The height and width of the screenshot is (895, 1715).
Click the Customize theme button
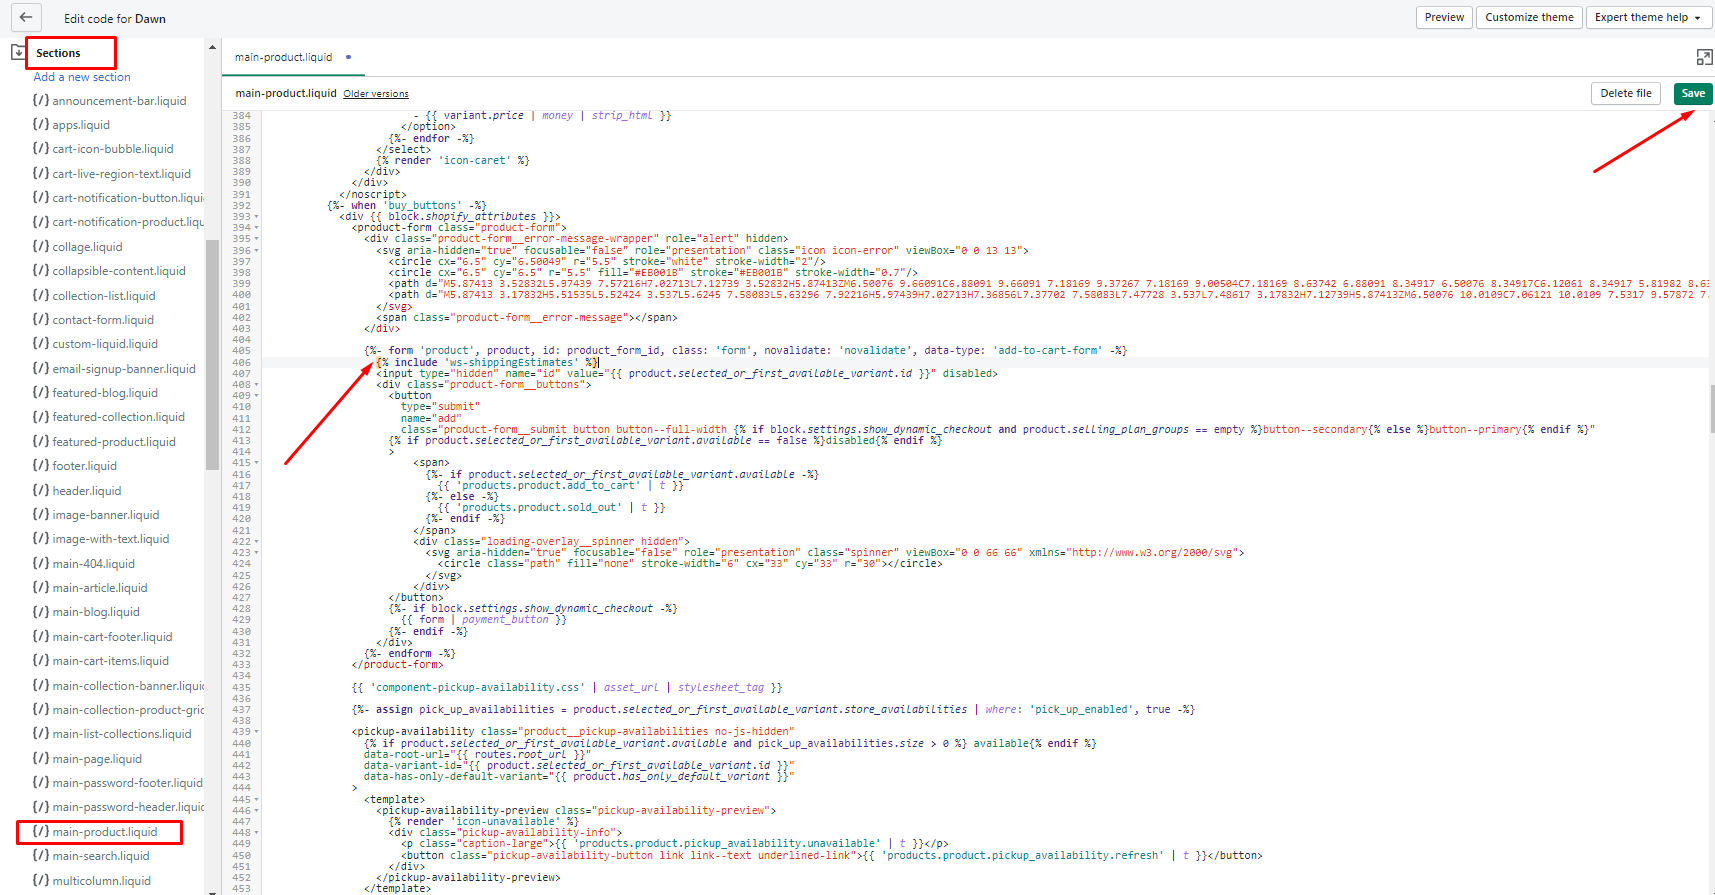[1529, 17]
